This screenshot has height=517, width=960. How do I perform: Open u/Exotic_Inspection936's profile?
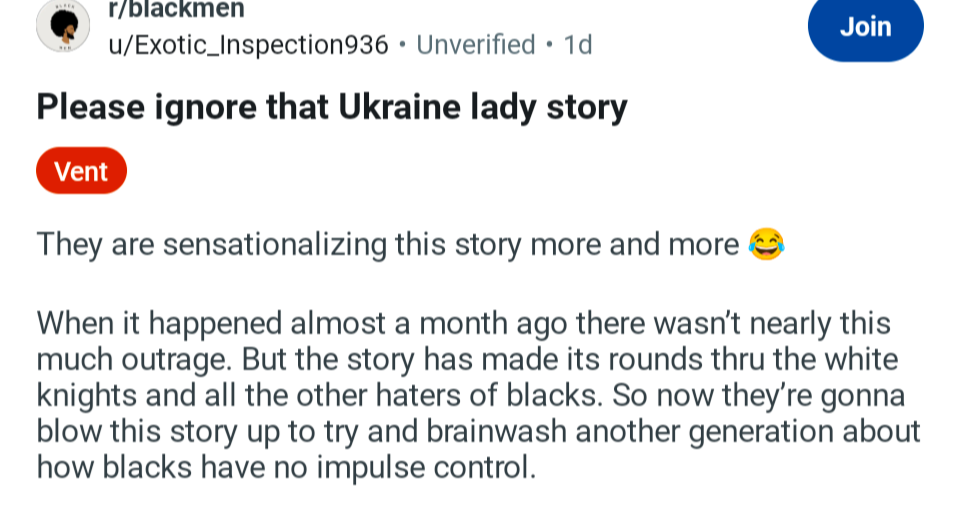(248, 45)
